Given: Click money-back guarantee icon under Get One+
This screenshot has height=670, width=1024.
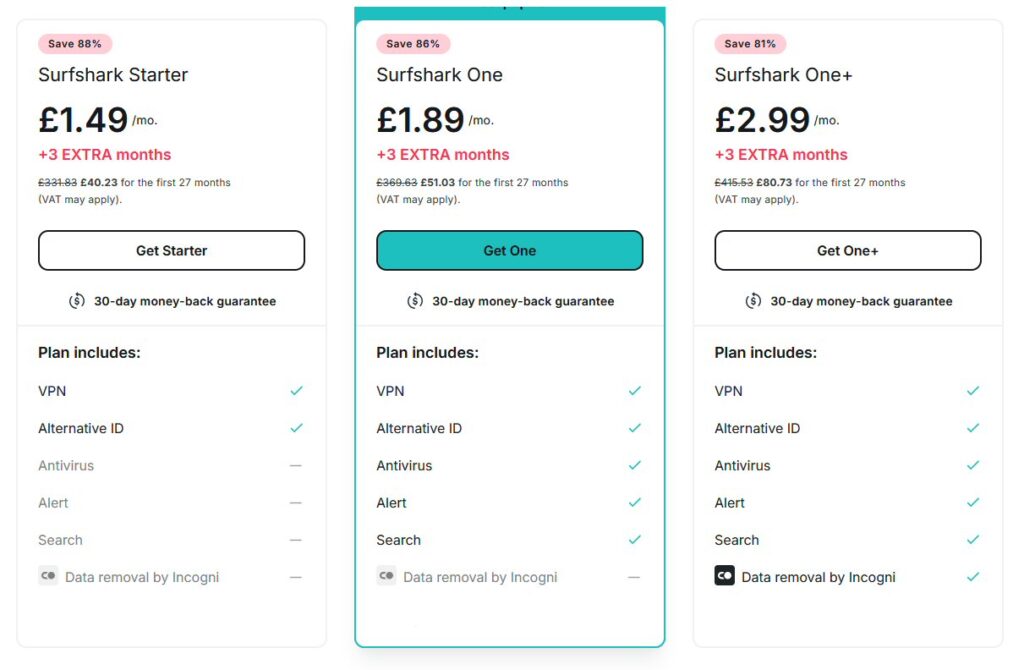Looking at the screenshot, I should point(754,301).
